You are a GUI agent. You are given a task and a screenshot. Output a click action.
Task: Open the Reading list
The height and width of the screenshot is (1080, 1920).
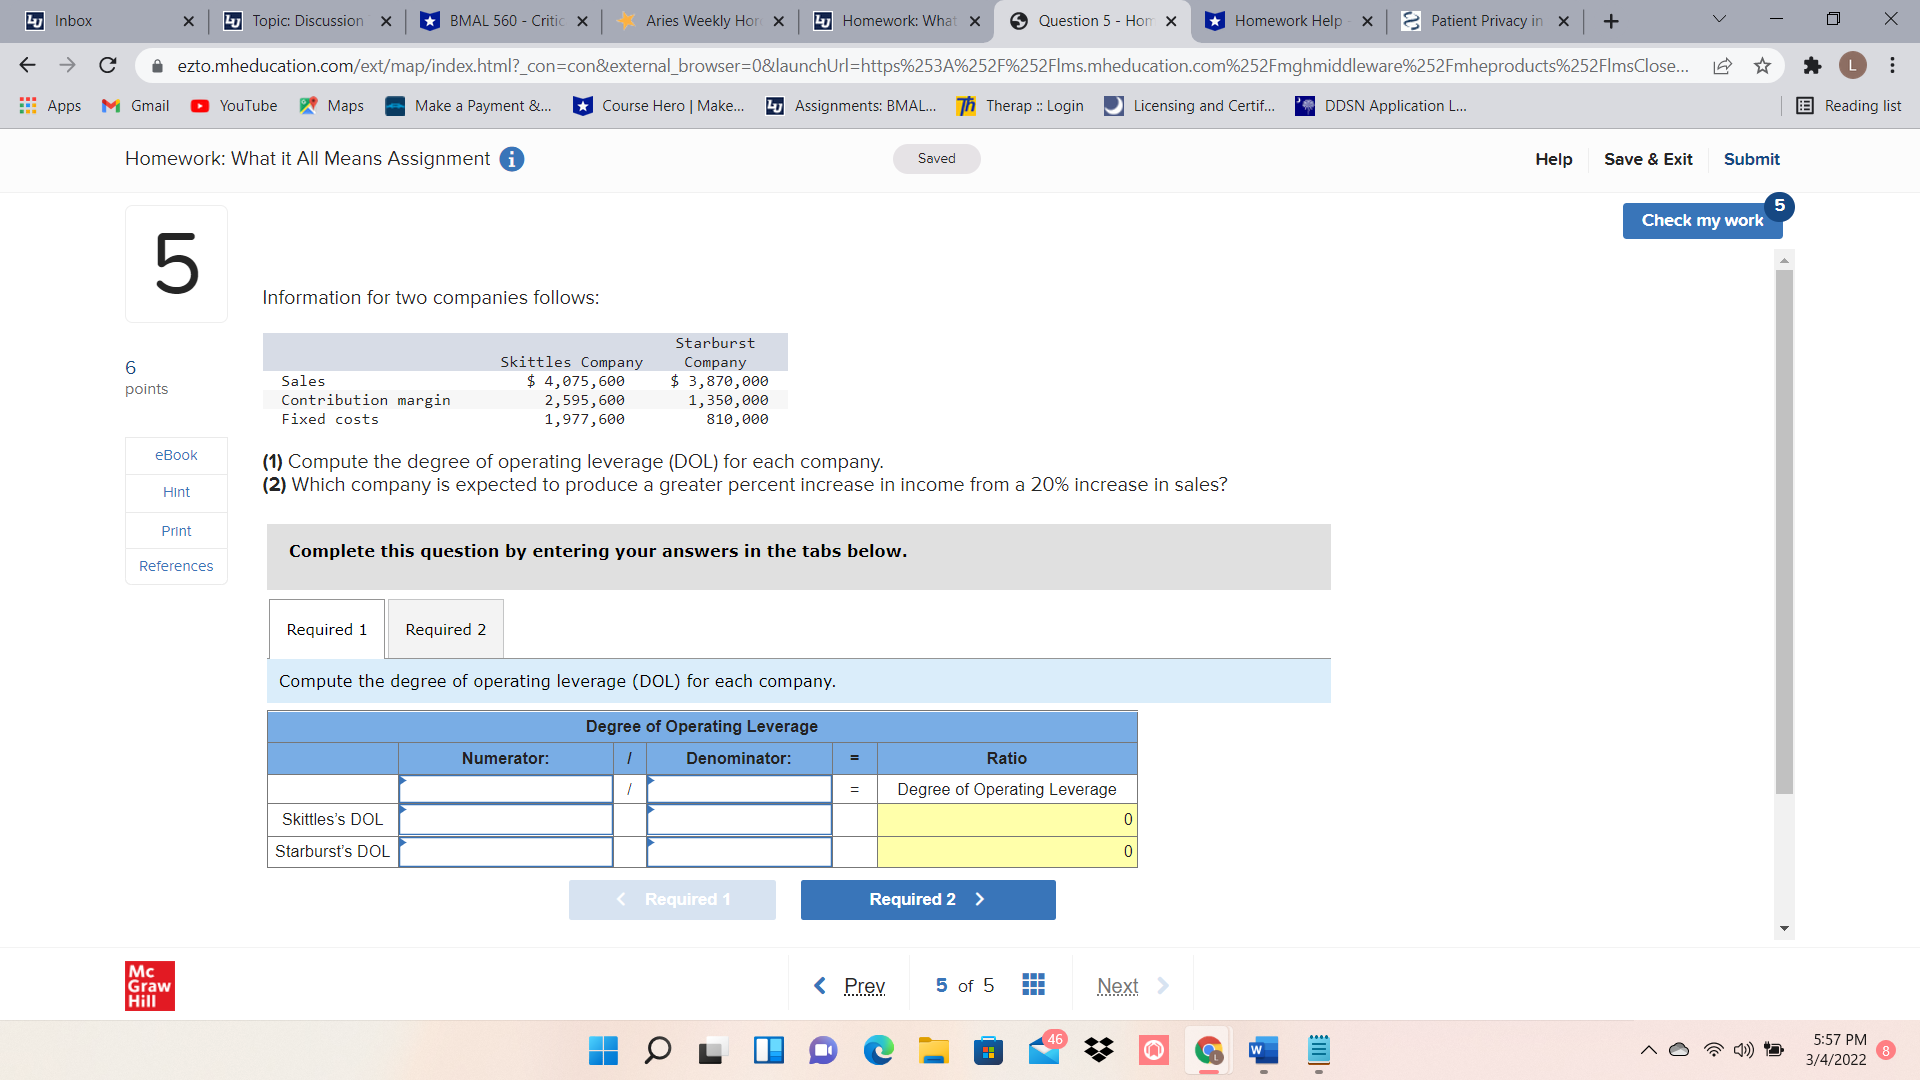(x=1848, y=106)
